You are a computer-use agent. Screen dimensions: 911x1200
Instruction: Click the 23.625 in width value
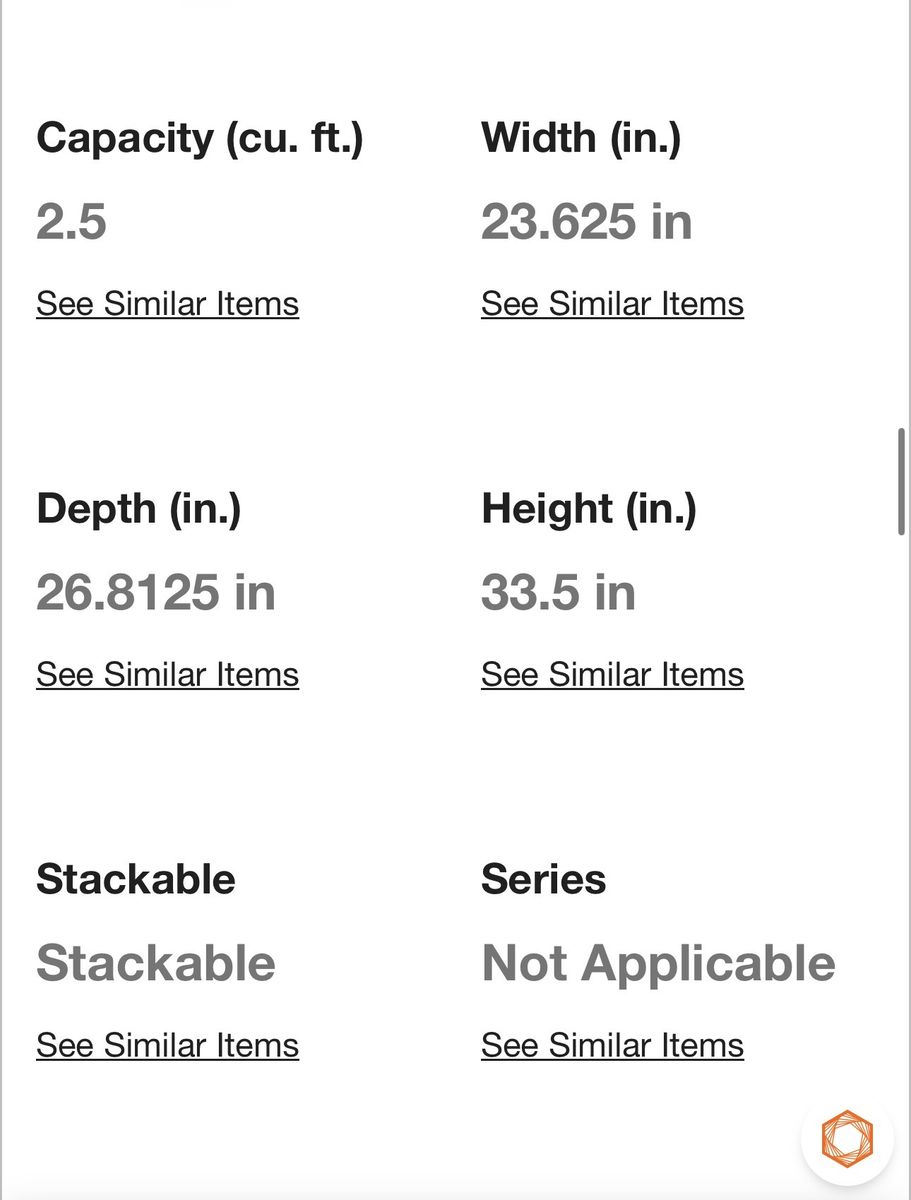click(x=587, y=222)
